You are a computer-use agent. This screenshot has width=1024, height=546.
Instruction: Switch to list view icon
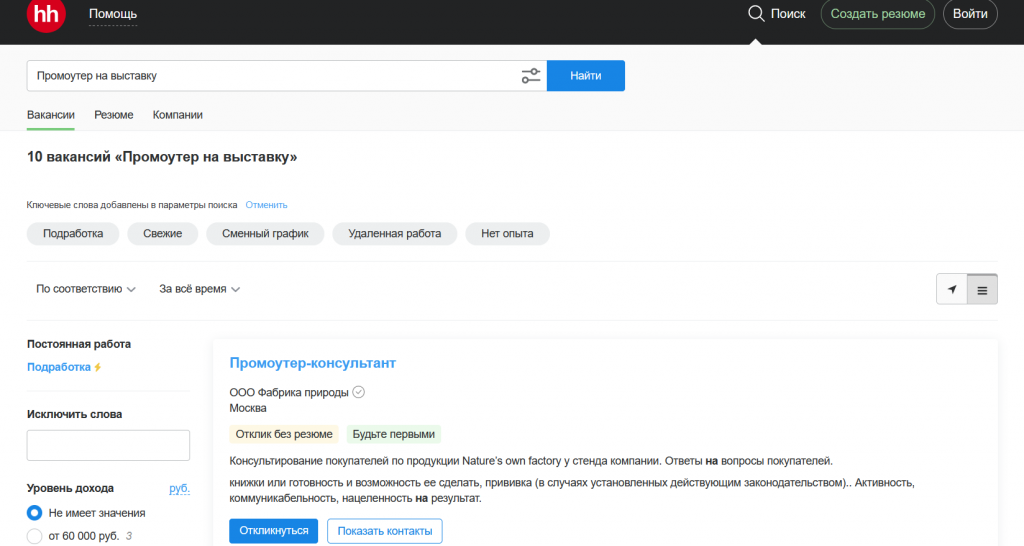(982, 290)
